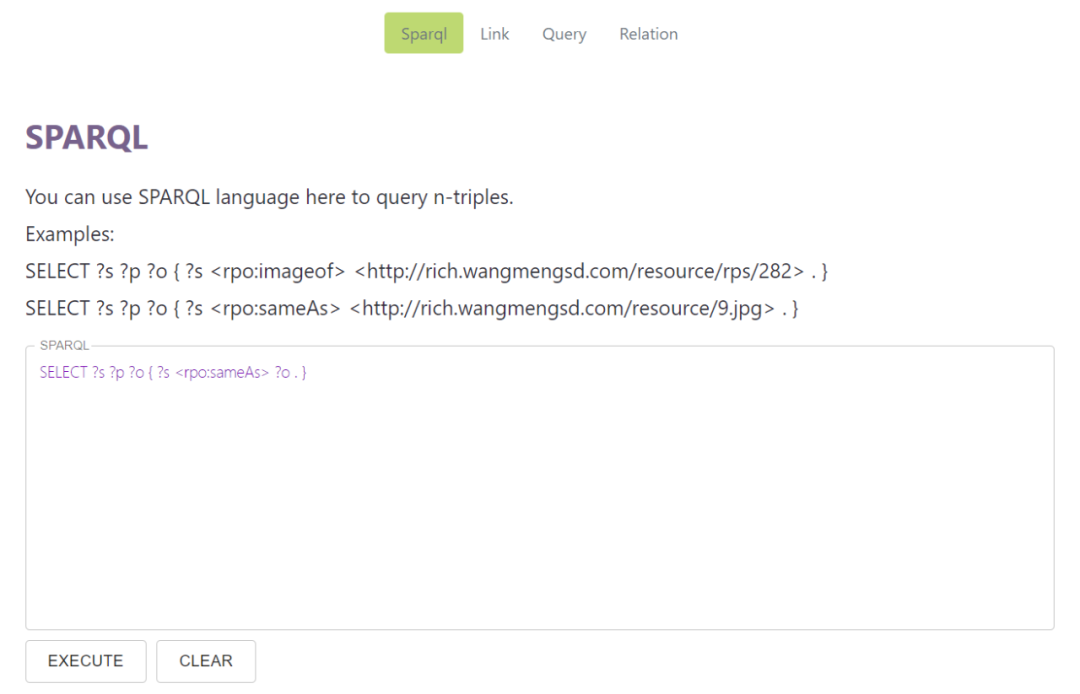Click the purple SPARQL page heading
Viewport: 1080px width, 694px height.
tap(86, 138)
